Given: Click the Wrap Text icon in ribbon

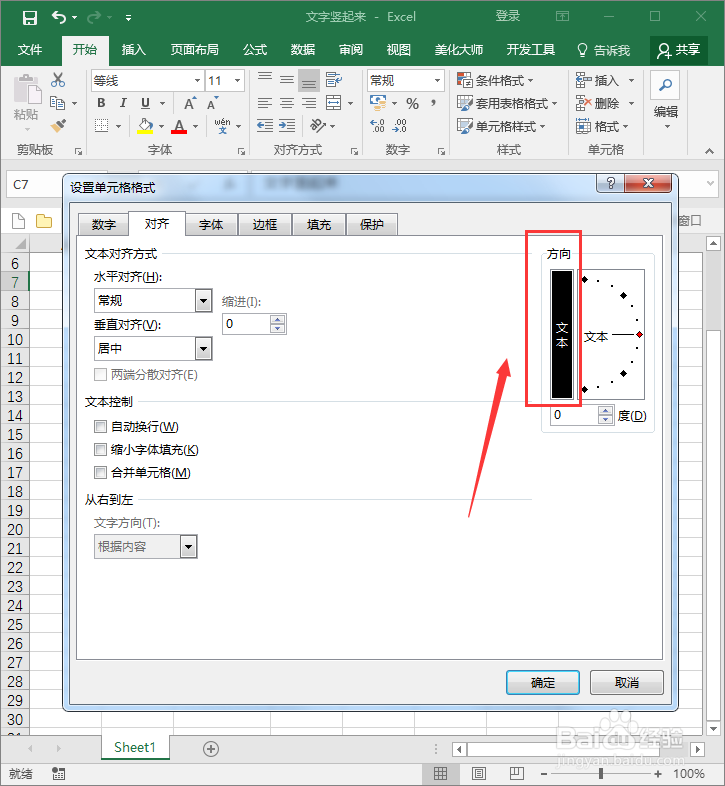Looking at the screenshot, I should tap(333, 80).
